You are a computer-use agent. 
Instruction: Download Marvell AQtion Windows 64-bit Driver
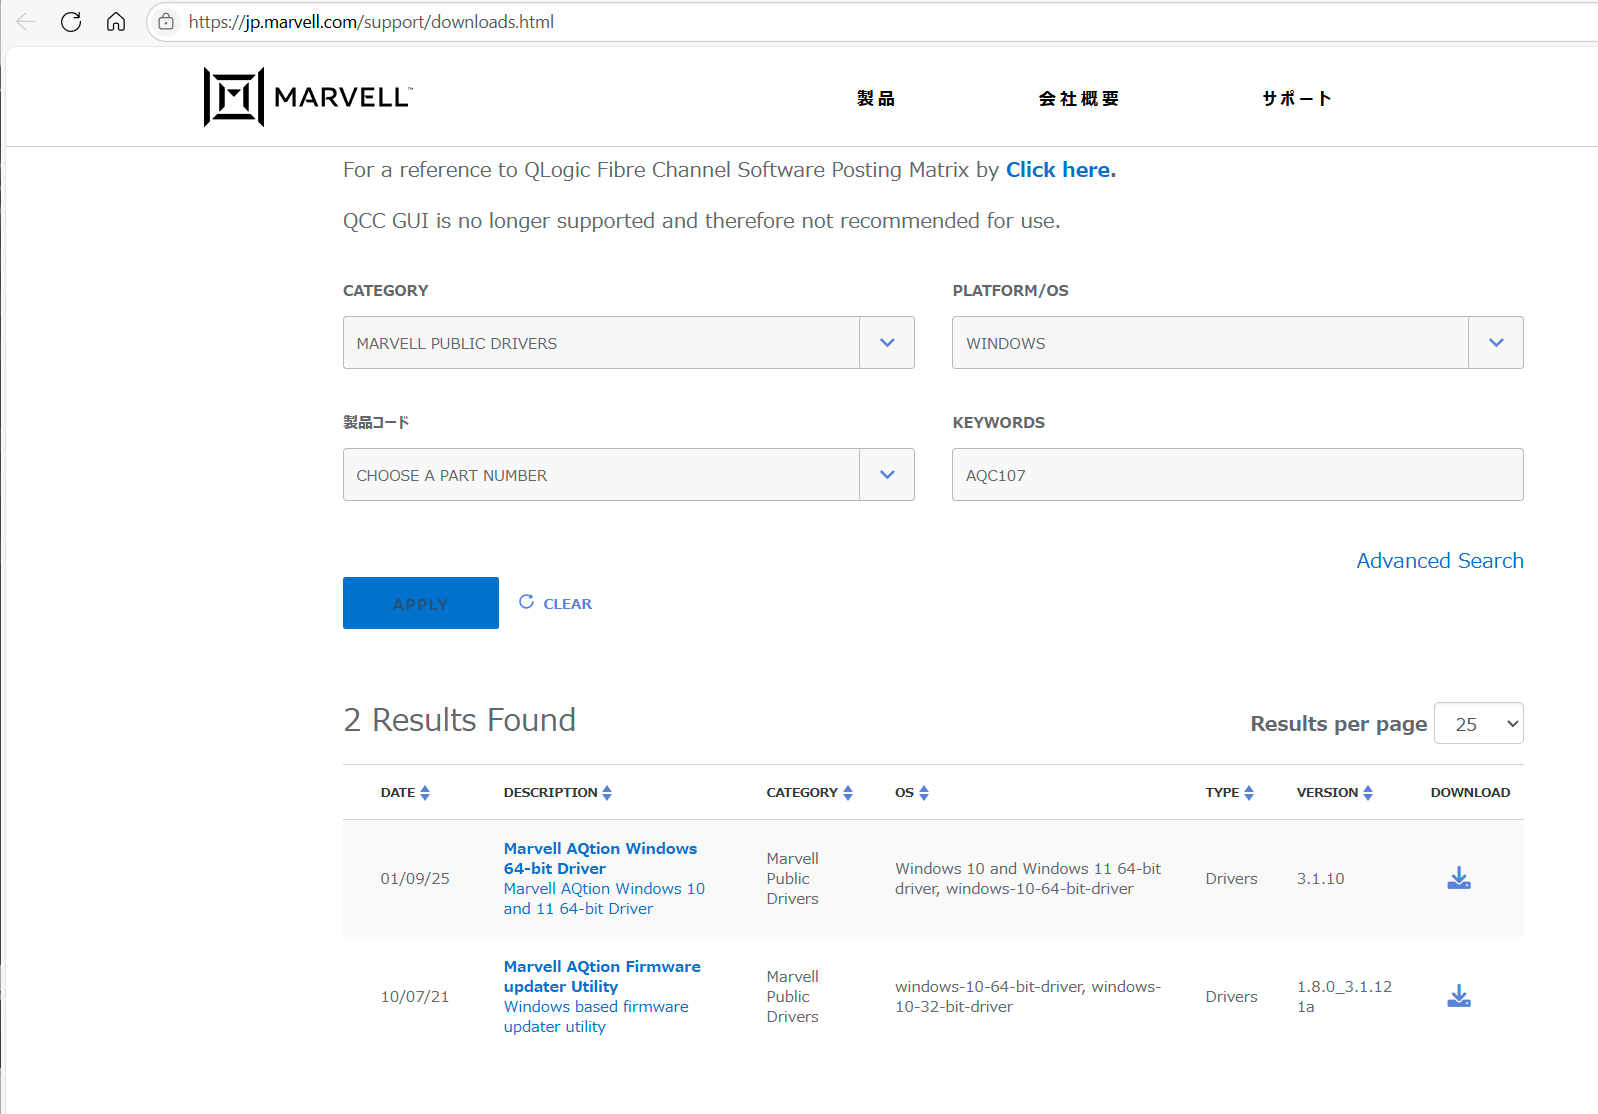[x=1459, y=878]
